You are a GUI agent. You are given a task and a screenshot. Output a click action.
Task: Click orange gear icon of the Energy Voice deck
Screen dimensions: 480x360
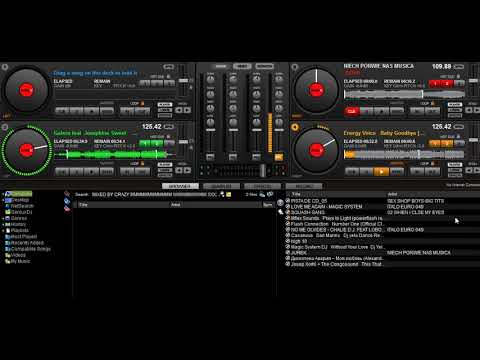pyautogui.click(x=295, y=127)
